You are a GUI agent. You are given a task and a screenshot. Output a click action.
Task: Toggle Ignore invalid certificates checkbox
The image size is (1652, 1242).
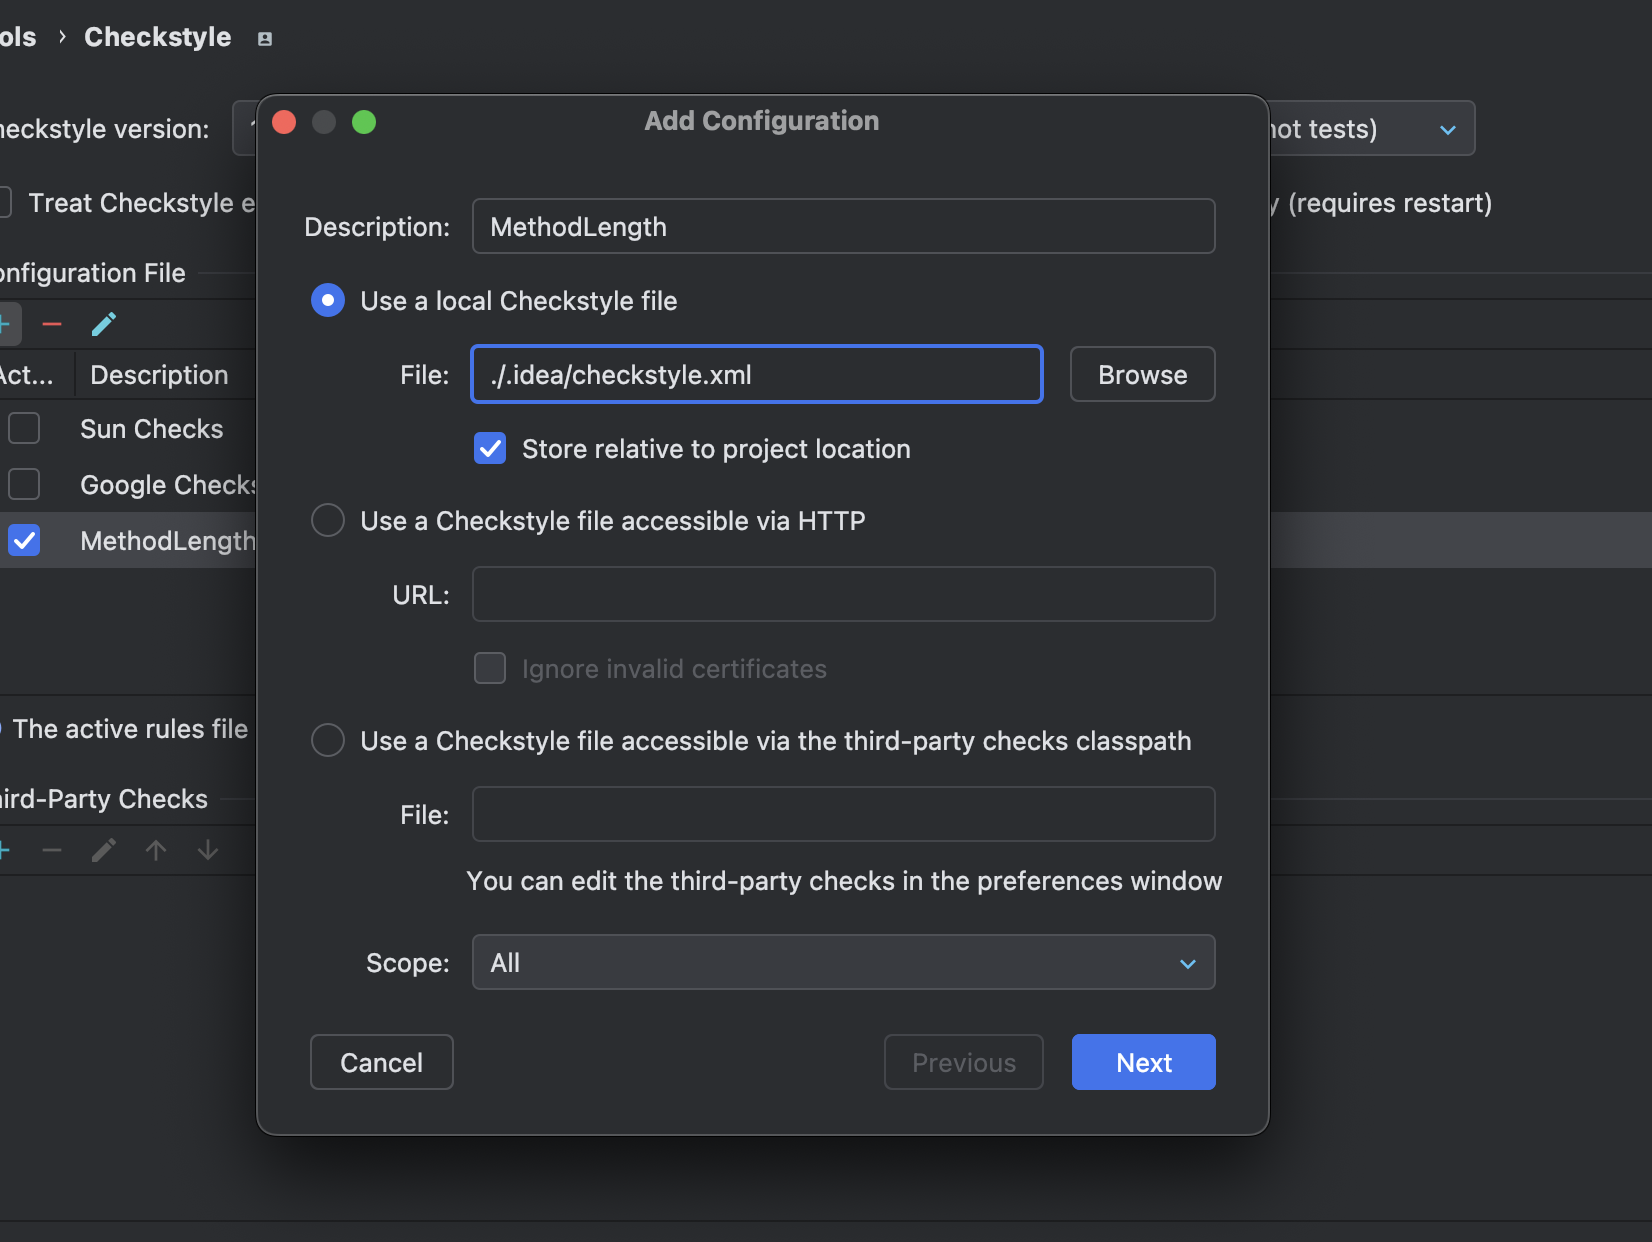490,668
